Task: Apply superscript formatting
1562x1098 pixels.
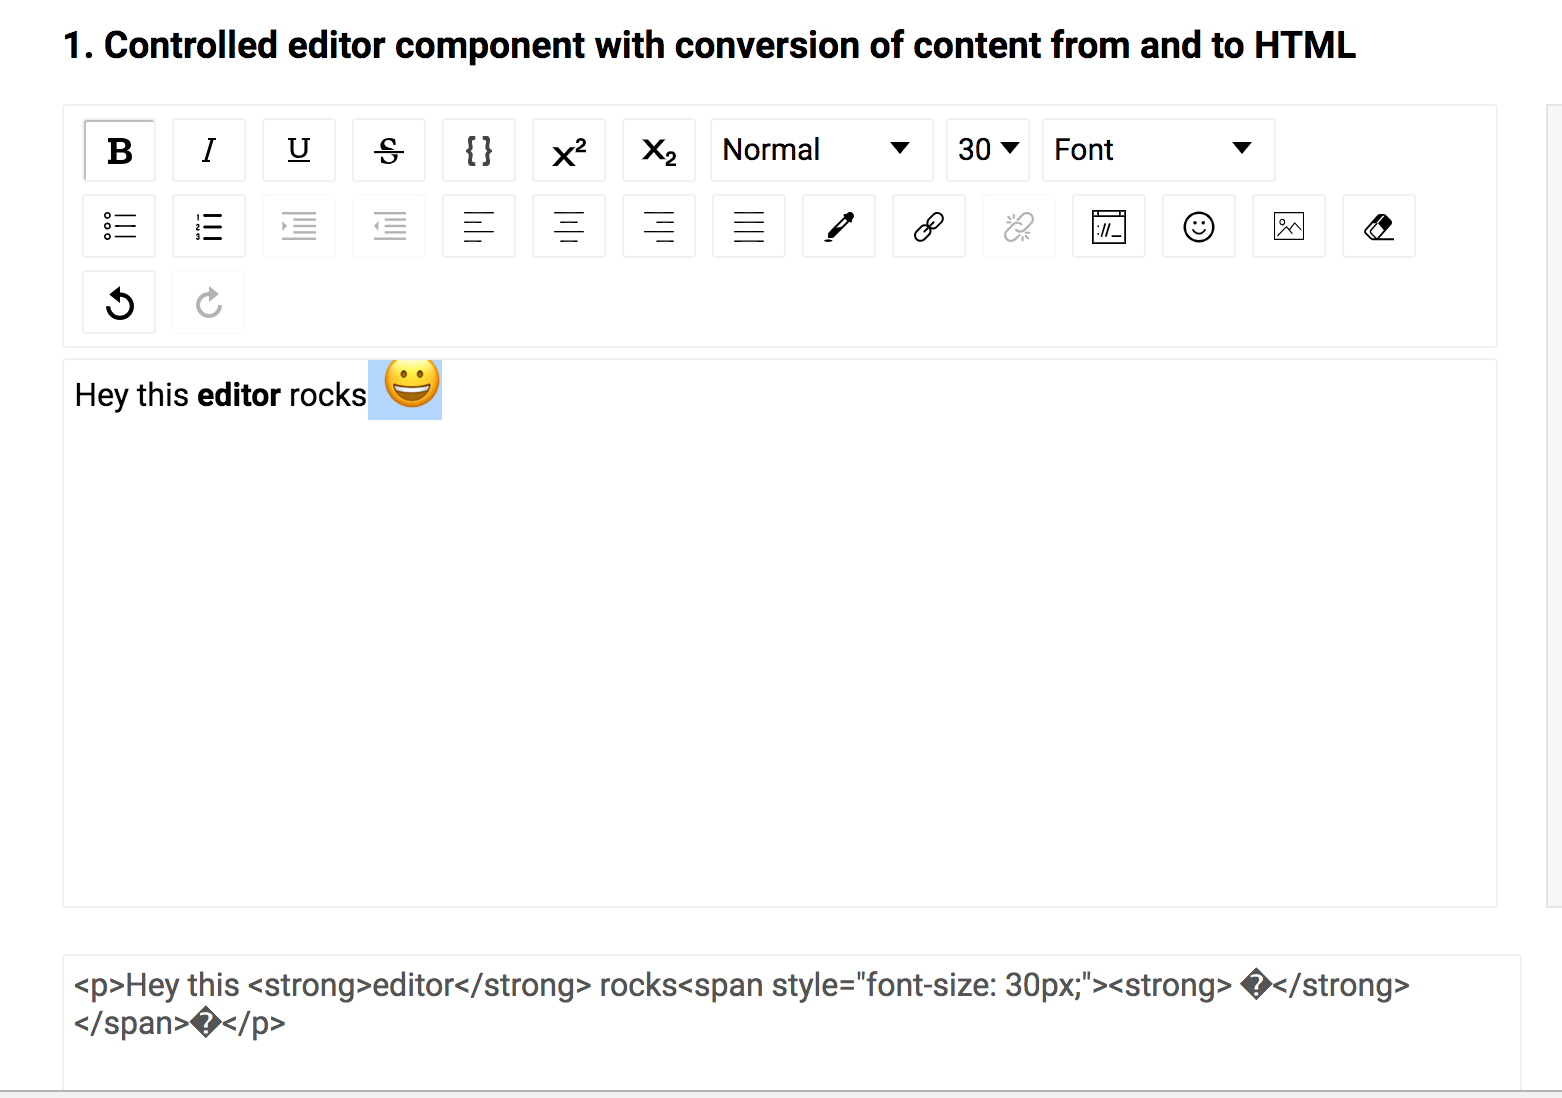Action: tap(568, 150)
